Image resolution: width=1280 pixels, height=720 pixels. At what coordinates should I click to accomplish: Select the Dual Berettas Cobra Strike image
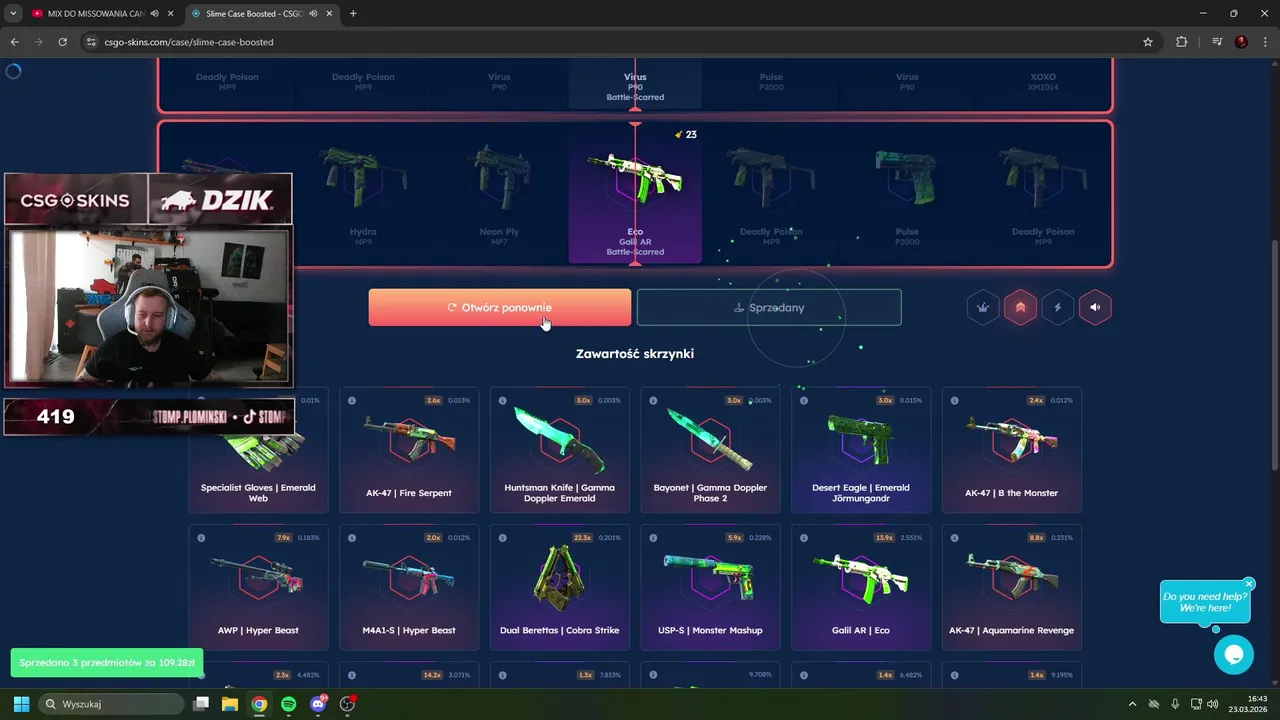coord(559,576)
